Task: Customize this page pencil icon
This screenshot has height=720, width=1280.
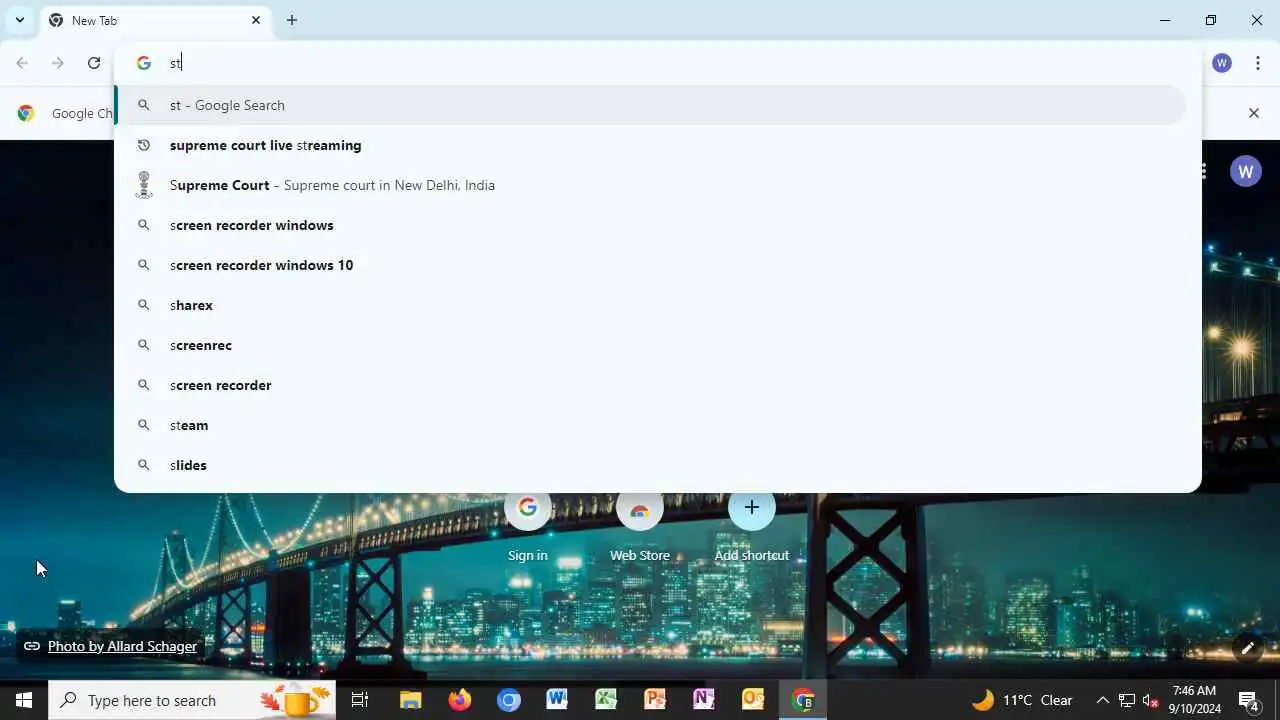Action: click(1248, 648)
